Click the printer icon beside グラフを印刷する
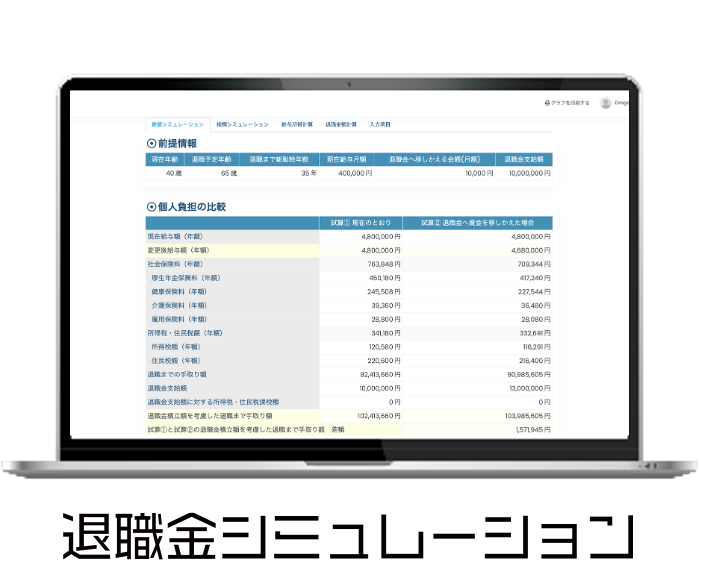Screen dimensions: 701x563 [x=547, y=102]
